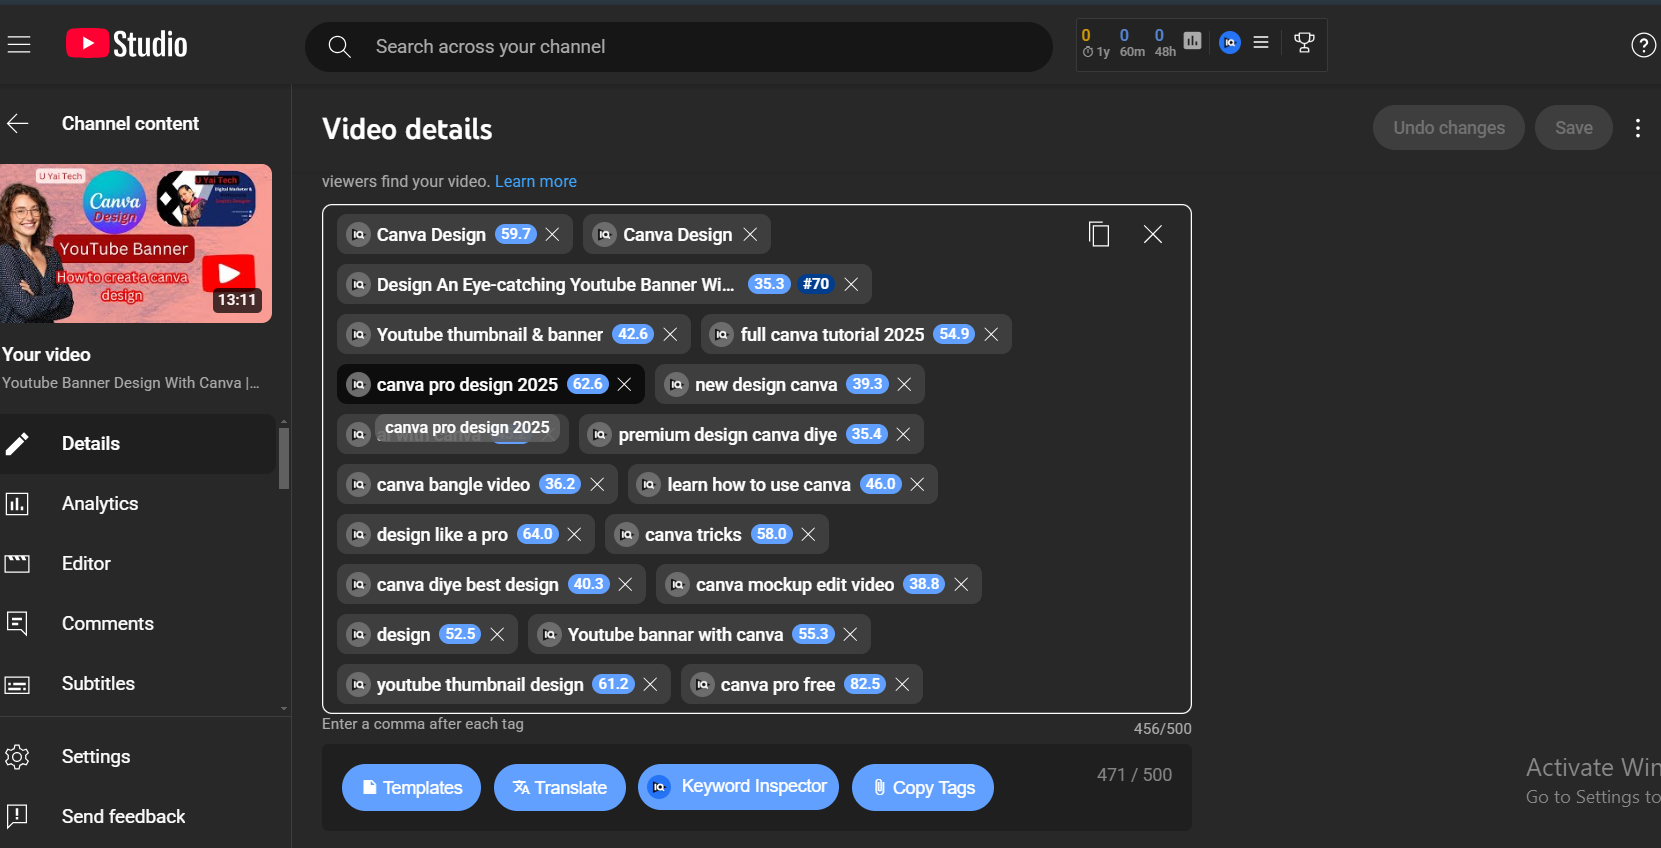
Task: Open Details in sidebar
Action: 138,444
